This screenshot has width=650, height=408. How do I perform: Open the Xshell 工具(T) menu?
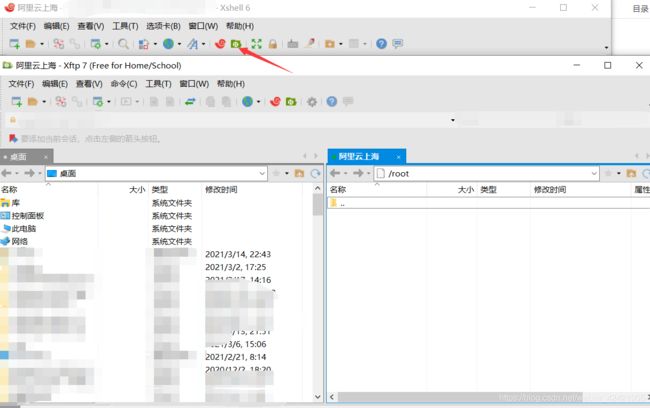[x=125, y=26]
